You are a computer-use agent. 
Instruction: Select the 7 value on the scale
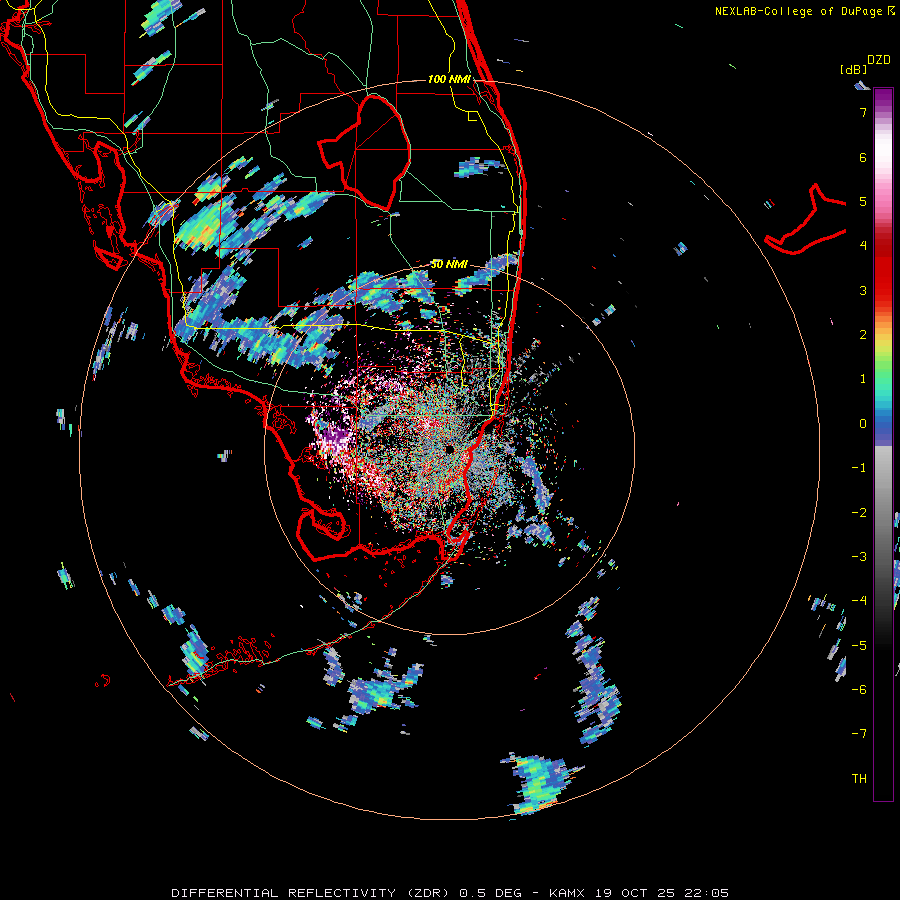click(x=863, y=112)
